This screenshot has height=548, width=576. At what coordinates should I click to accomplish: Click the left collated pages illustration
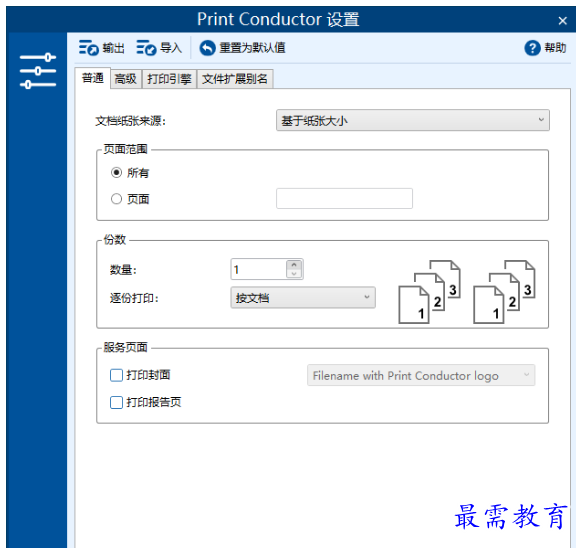point(429,292)
